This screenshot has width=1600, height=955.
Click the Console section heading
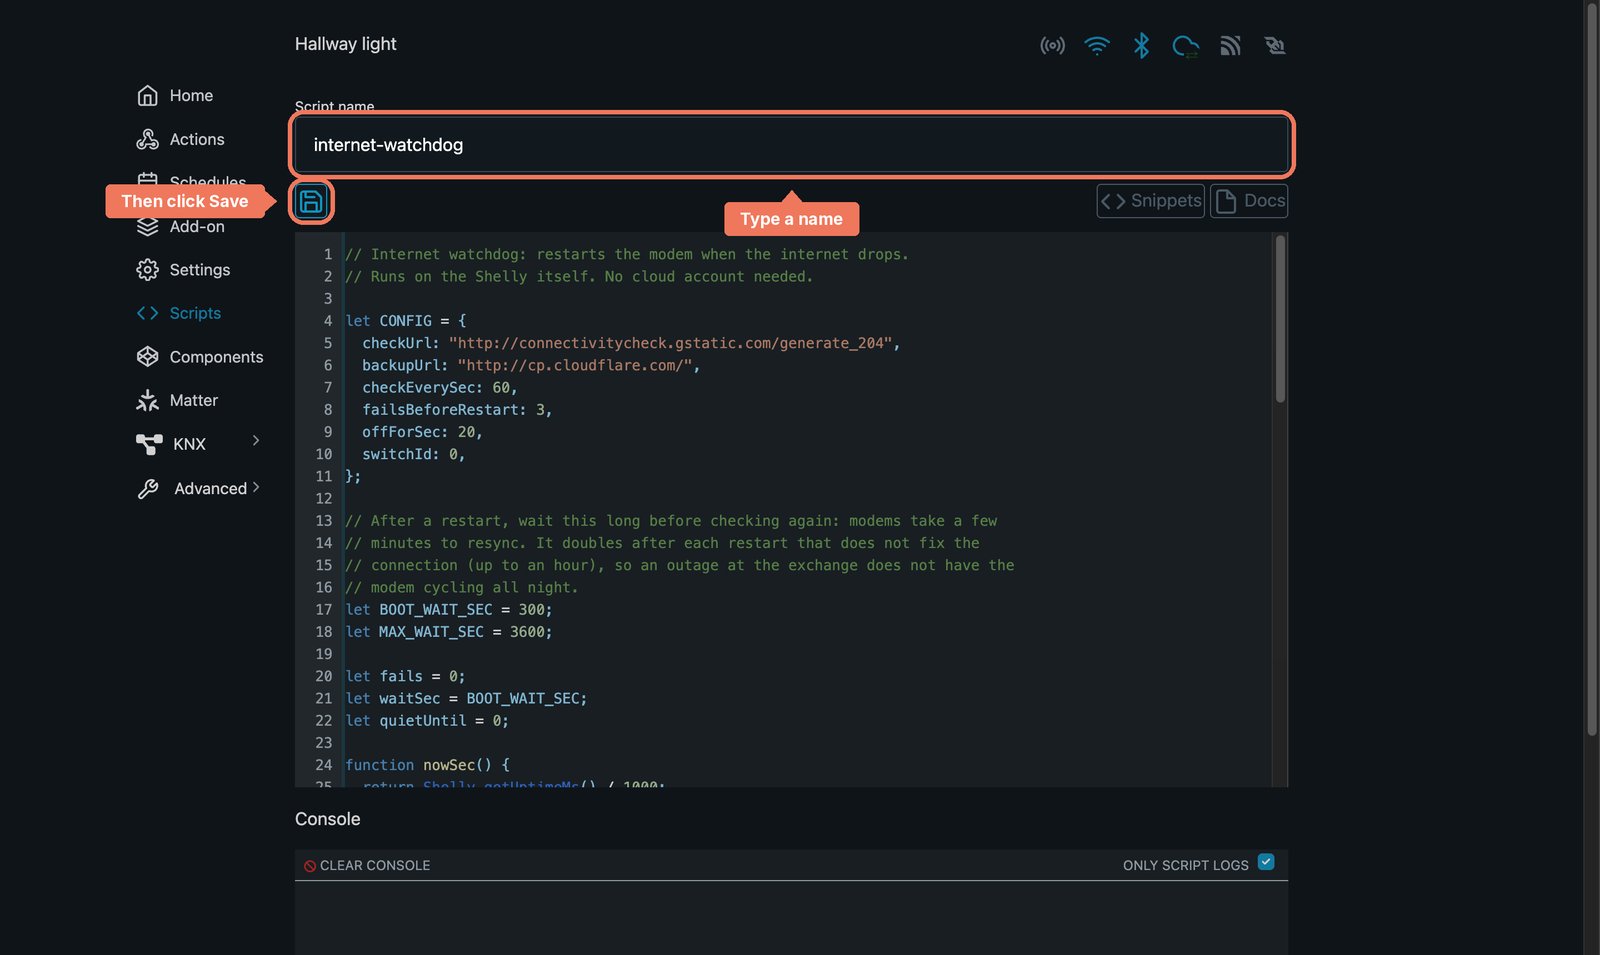pyautogui.click(x=327, y=819)
